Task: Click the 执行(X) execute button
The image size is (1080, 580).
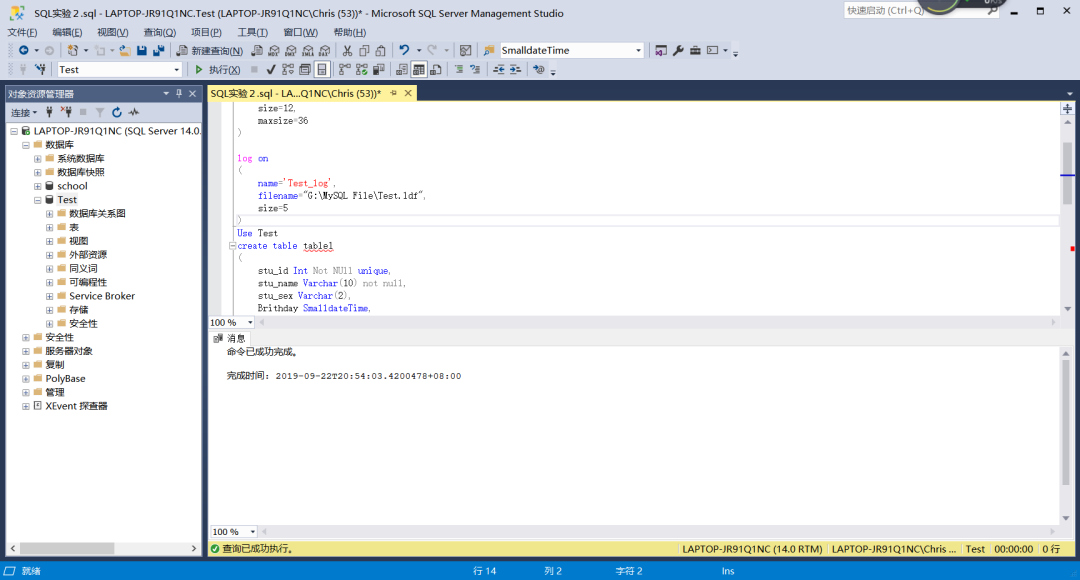Action: pos(217,70)
